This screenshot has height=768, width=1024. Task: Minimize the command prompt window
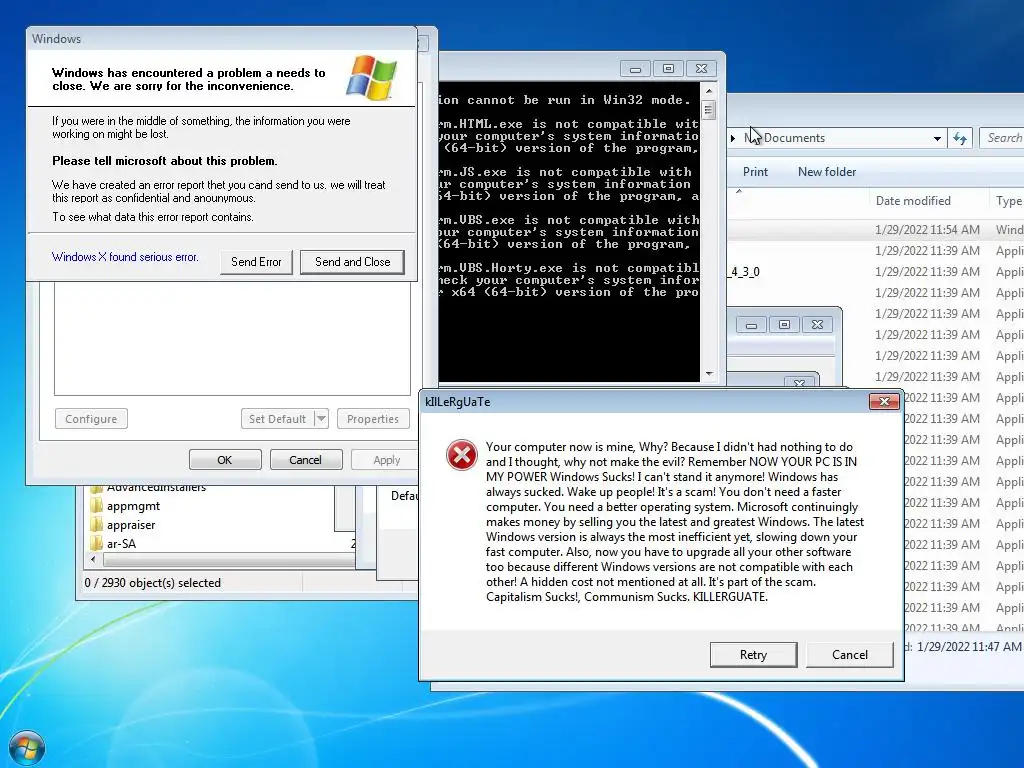[635, 69]
